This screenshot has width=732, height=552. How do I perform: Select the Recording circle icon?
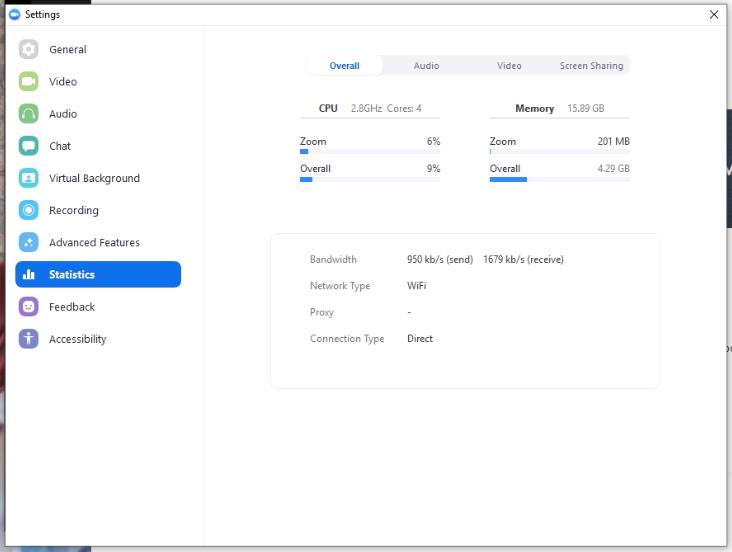click(28, 210)
